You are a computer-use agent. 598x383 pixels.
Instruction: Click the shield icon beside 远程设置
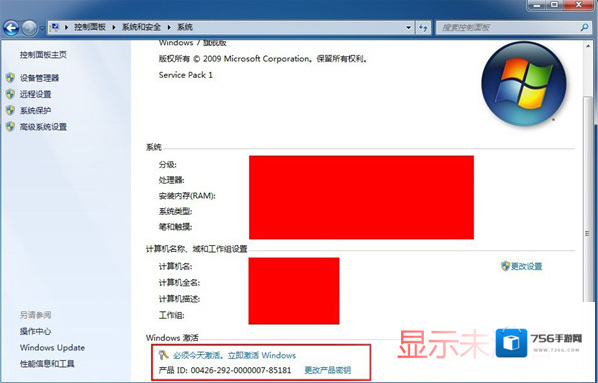10,94
